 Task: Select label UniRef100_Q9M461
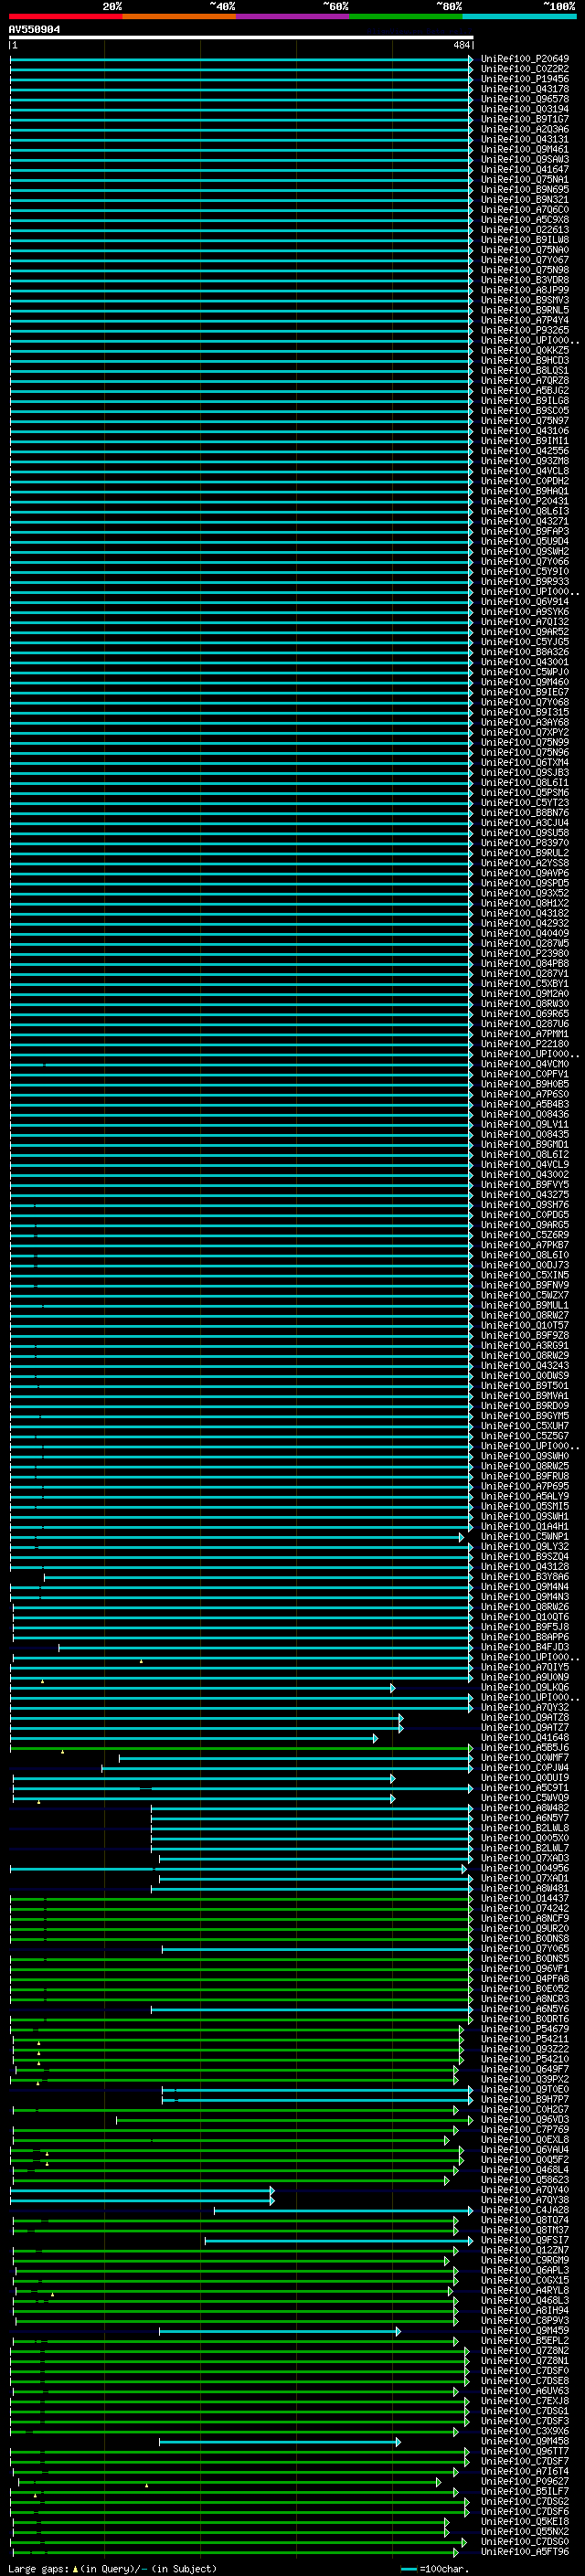(x=524, y=149)
